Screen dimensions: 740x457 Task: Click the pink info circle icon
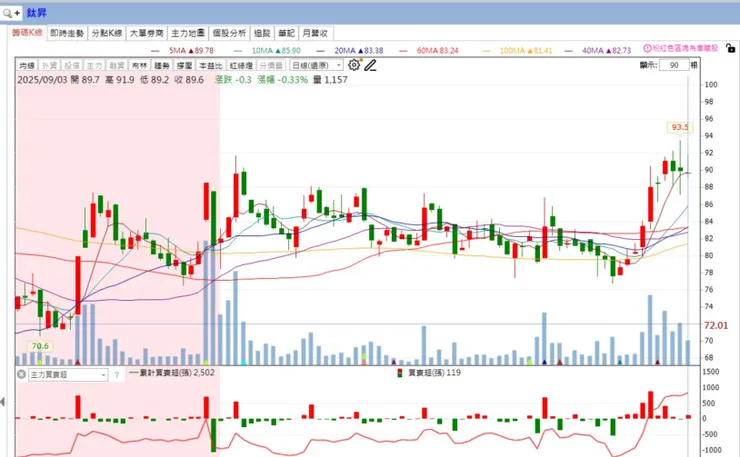[x=648, y=48]
